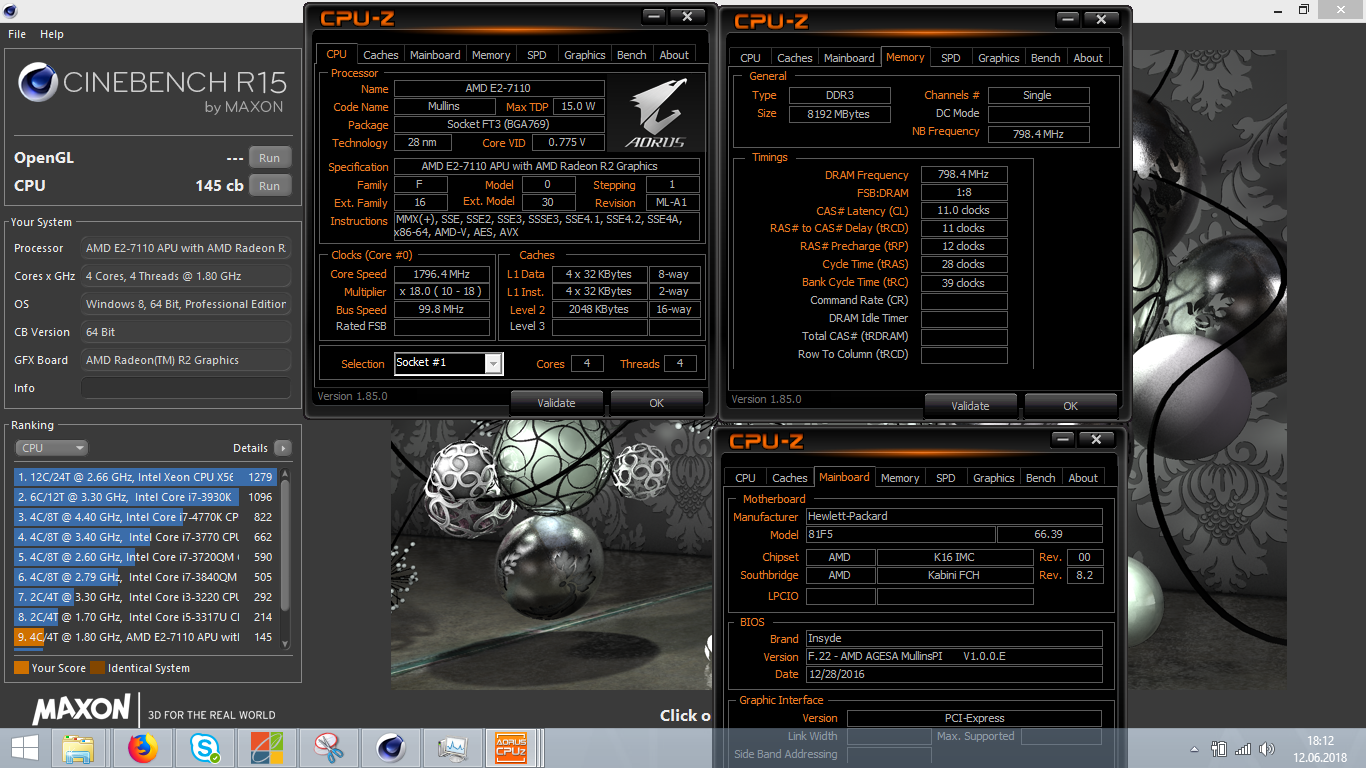Viewport: 1366px width, 768px height.
Task: Open Windows Start button
Action: pyautogui.click(x=24, y=748)
